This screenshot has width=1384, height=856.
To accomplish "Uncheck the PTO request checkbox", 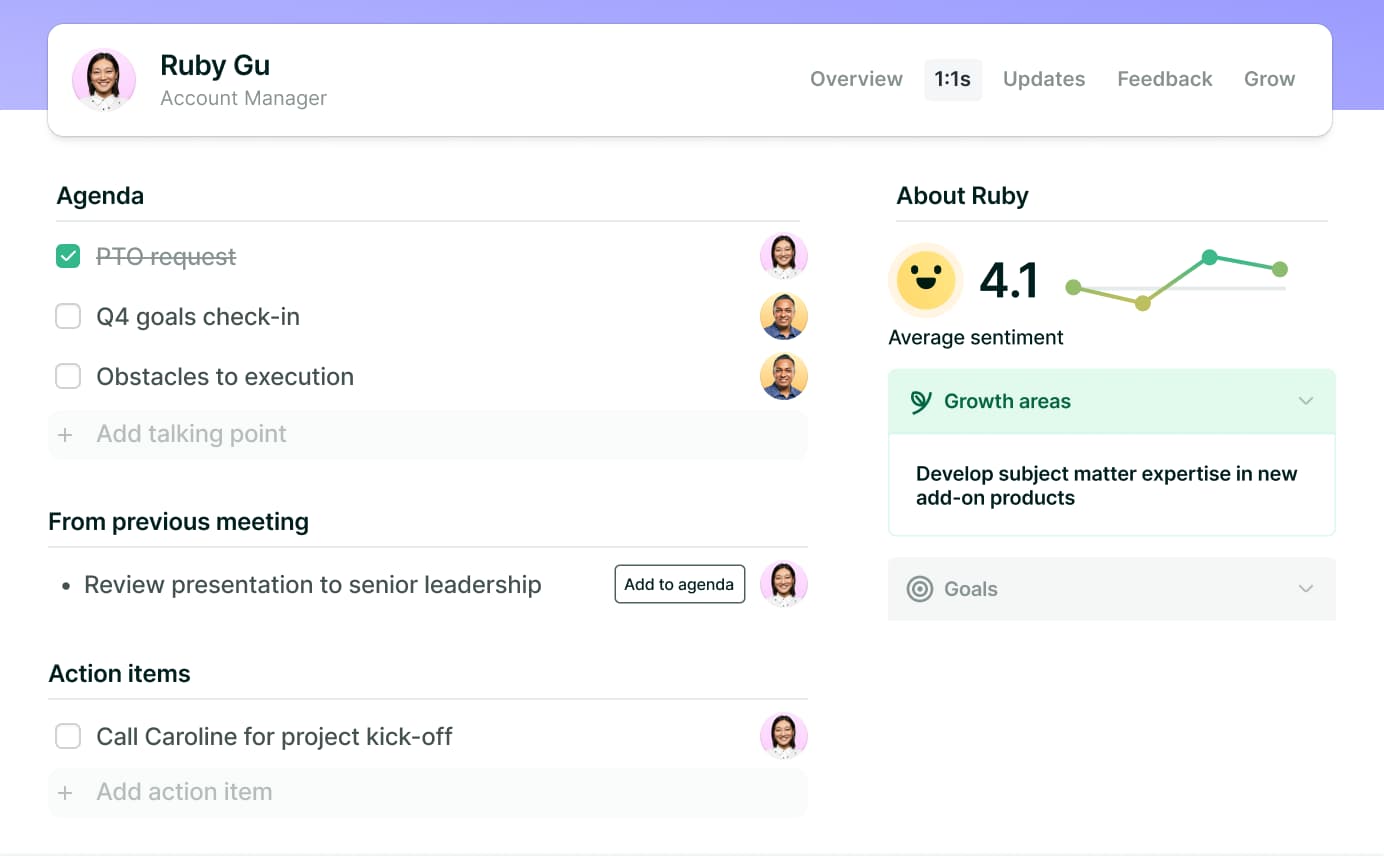I will [x=68, y=257].
